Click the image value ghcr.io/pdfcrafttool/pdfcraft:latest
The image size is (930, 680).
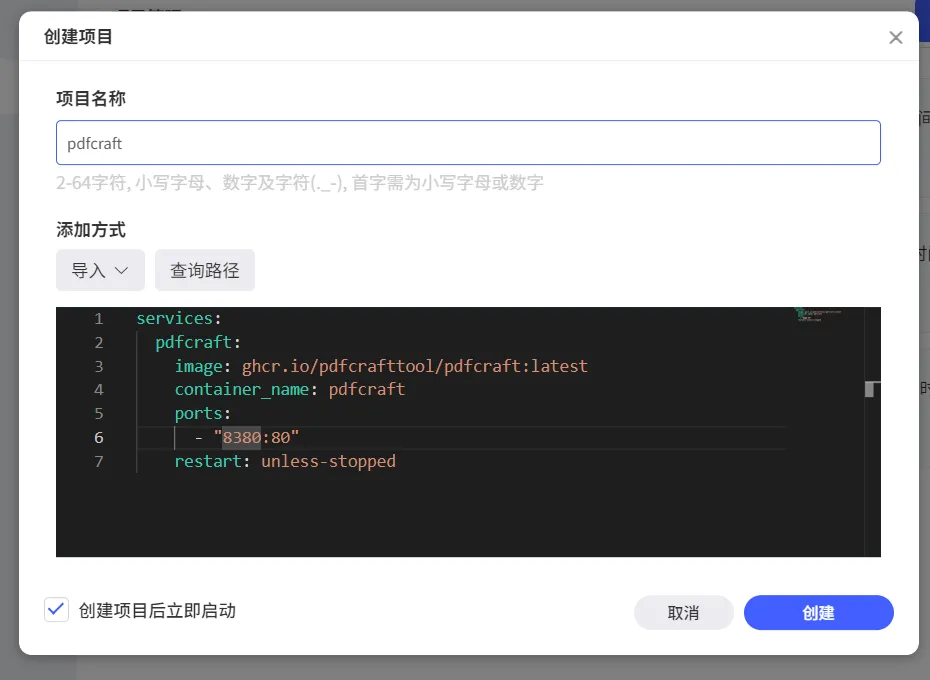[415, 366]
